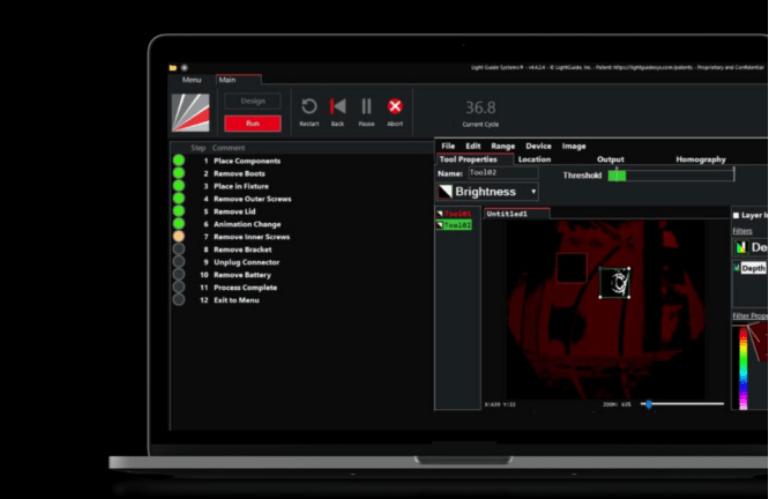Click the Back step icon
This screenshot has width=768, height=499.
coord(338,107)
